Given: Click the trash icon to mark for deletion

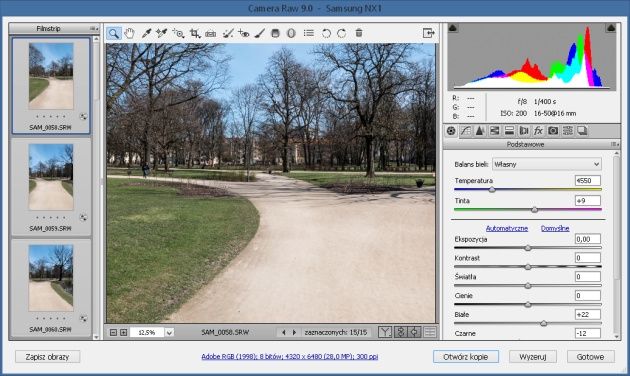Looking at the screenshot, I should click(x=359, y=33).
